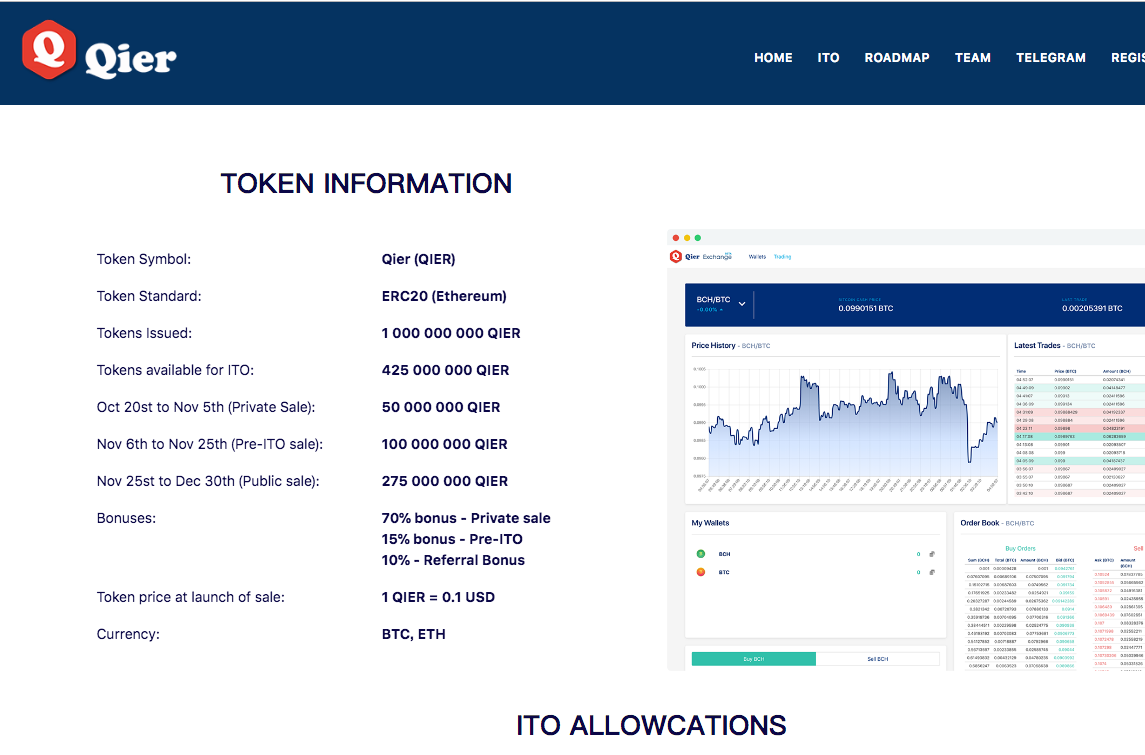The width and height of the screenshot is (1145, 755).
Task: Select the 'ERC20 (Ethereum)' value
Action: point(444,296)
